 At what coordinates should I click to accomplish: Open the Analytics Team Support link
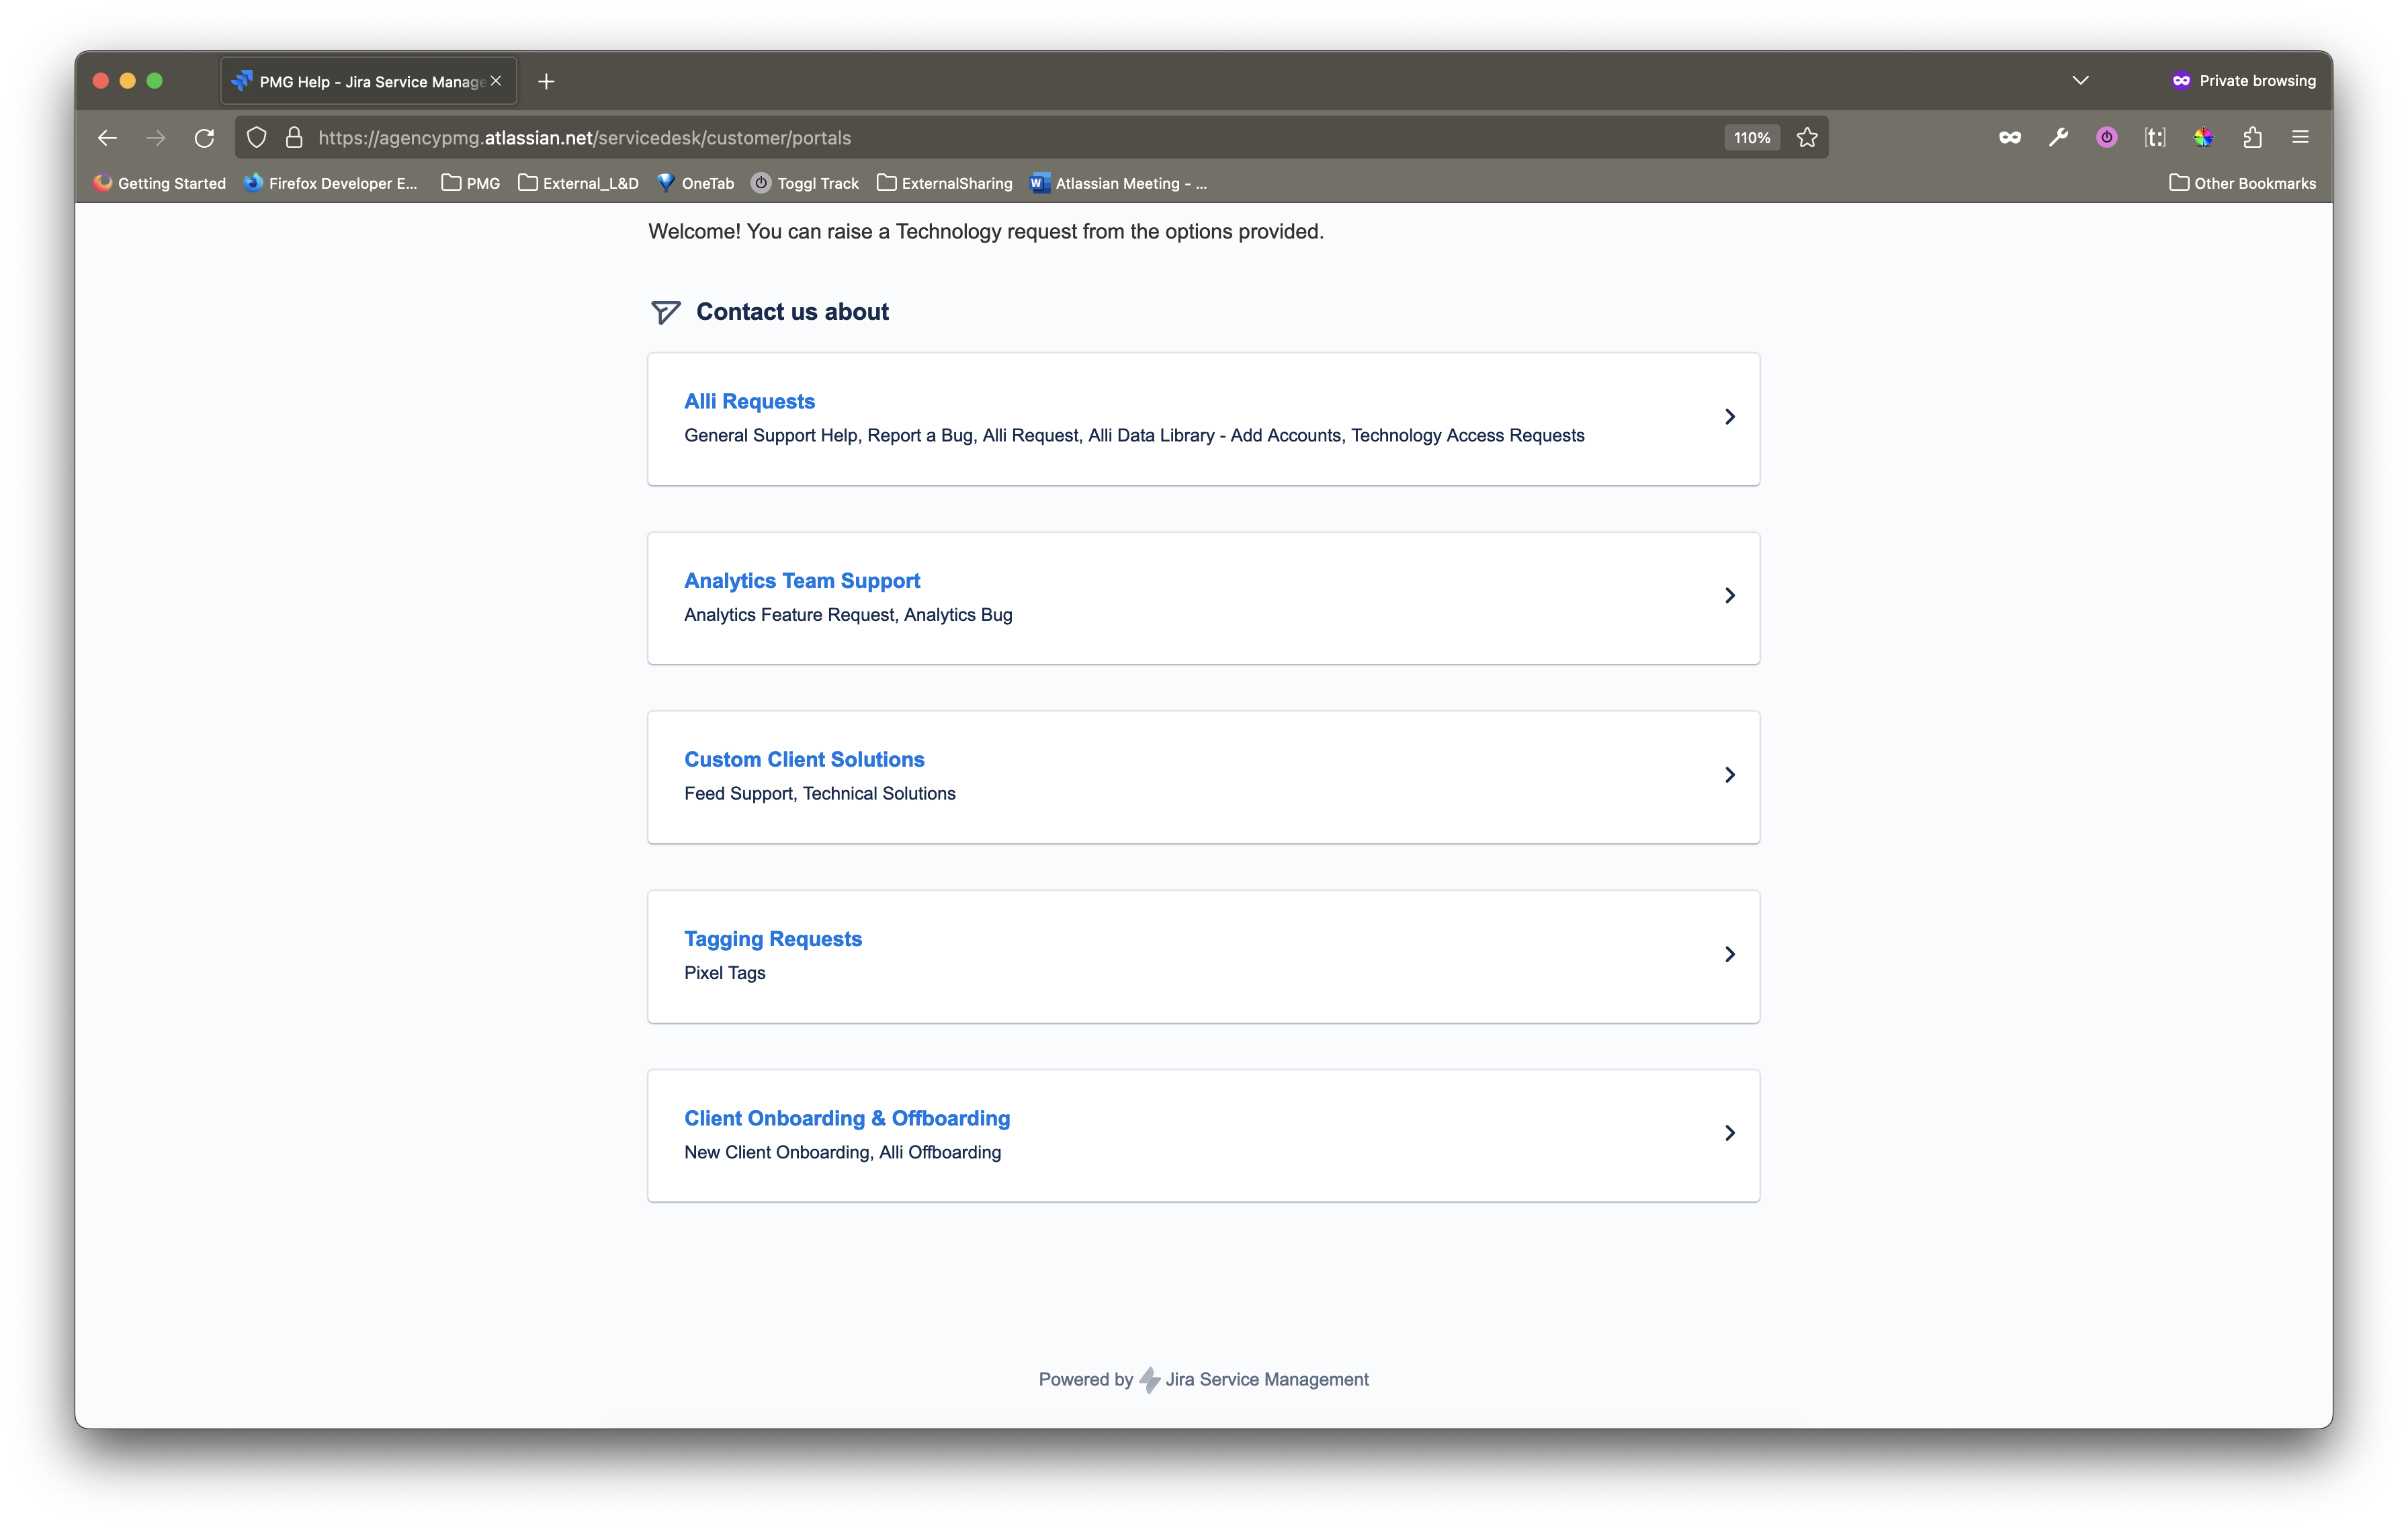click(x=802, y=580)
